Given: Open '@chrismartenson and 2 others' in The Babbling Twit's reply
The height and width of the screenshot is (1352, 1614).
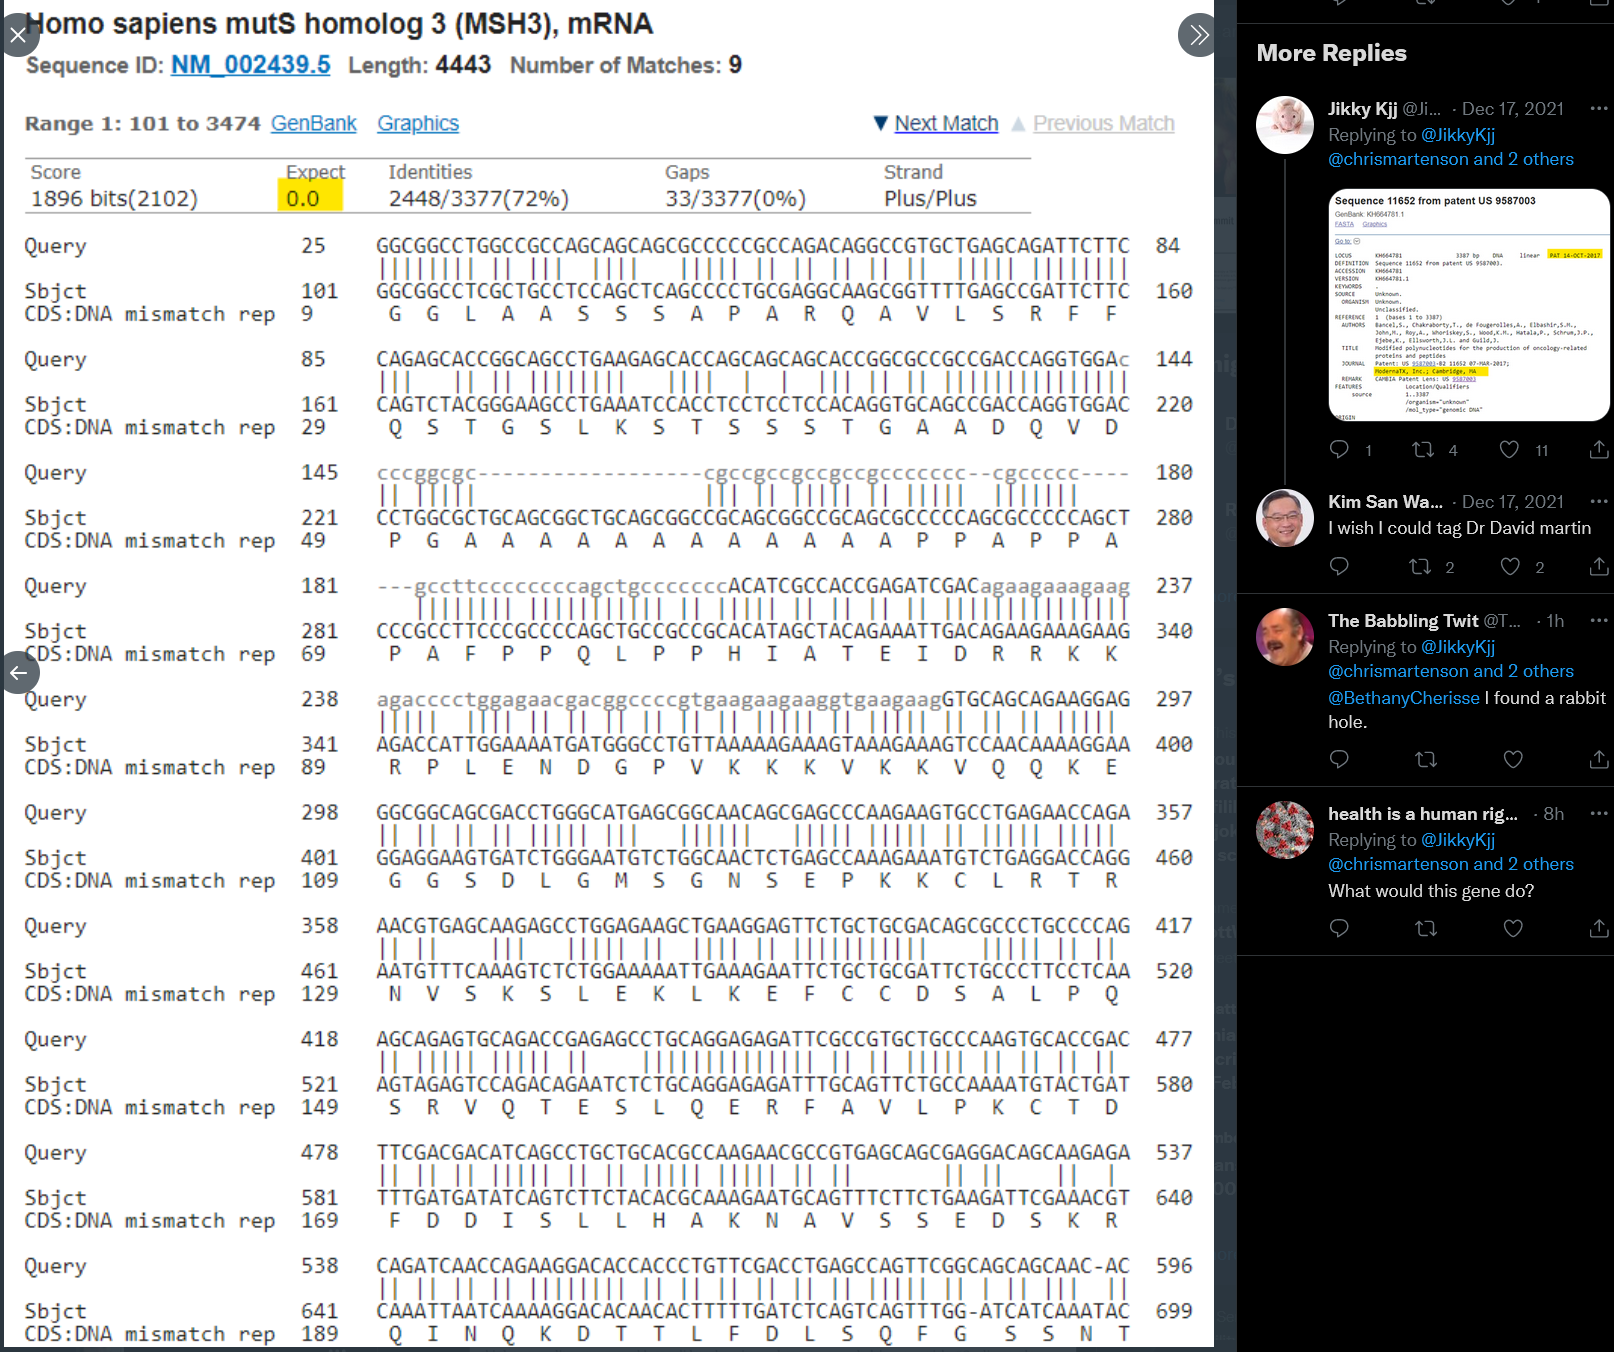Looking at the screenshot, I should [1451, 671].
